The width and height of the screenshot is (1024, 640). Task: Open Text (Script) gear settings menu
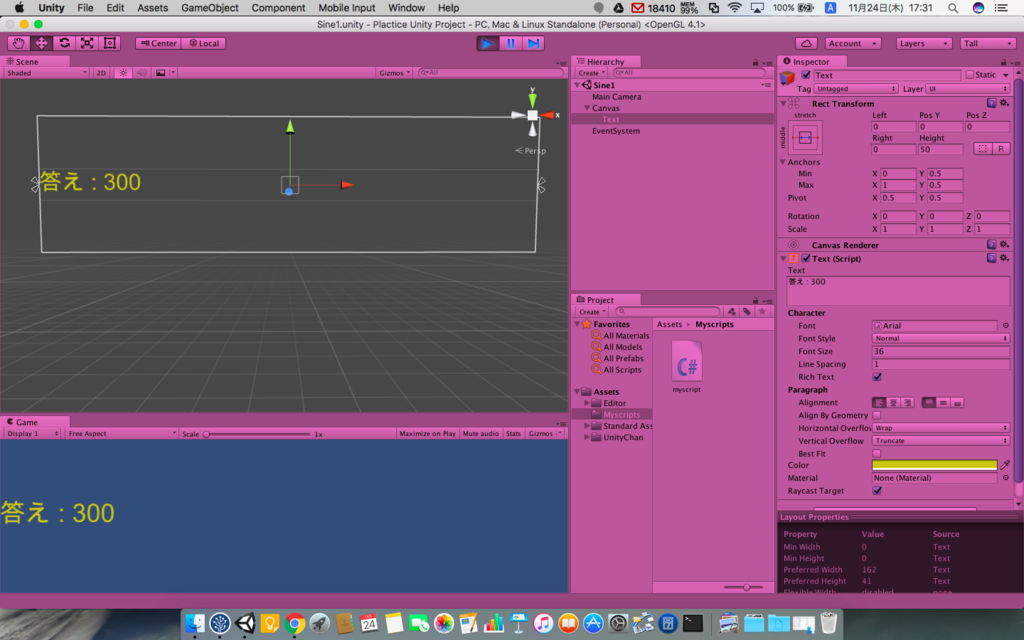tap(1004, 259)
